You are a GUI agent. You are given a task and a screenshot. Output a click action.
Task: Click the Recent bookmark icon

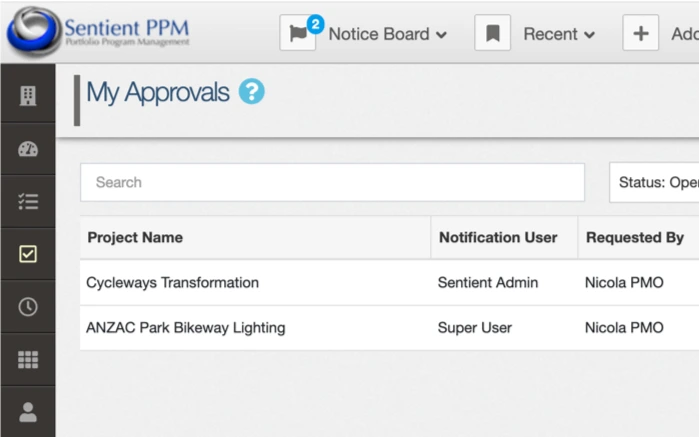pyautogui.click(x=492, y=33)
